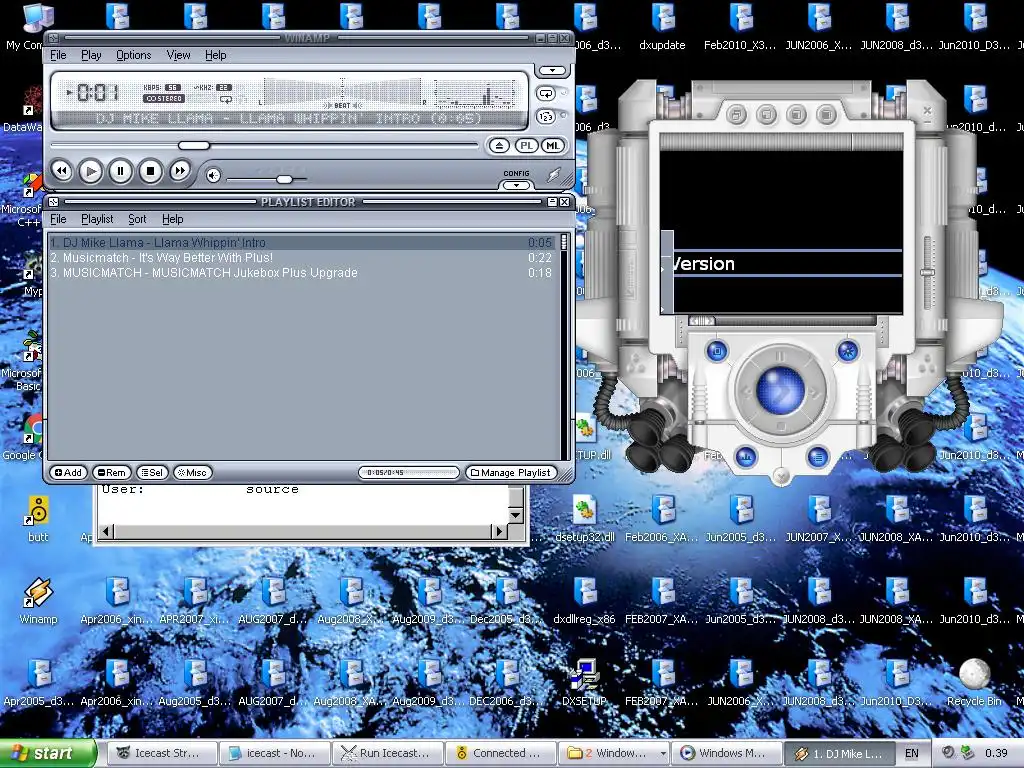Mute audio with Winamp speaker icon
1024x768 pixels.
(x=213, y=176)
